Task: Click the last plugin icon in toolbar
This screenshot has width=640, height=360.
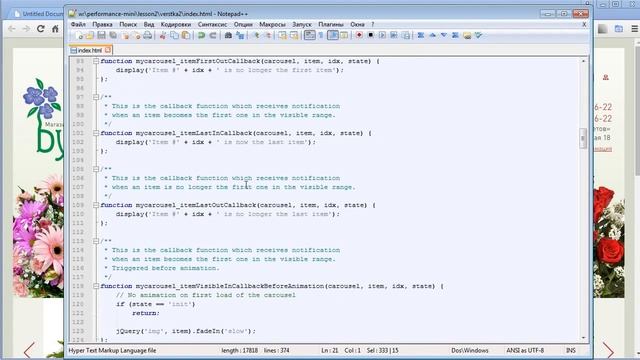Action: 478,36
